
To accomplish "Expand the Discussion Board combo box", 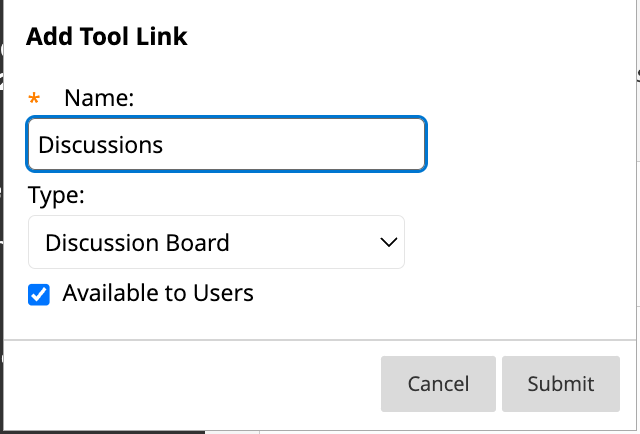I will [216, 242].
